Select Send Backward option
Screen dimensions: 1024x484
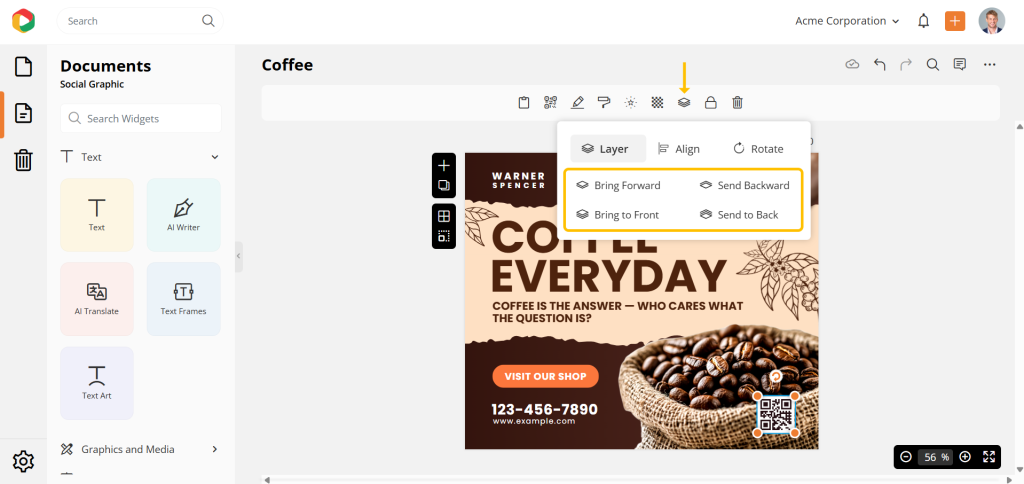click(744, 186)
